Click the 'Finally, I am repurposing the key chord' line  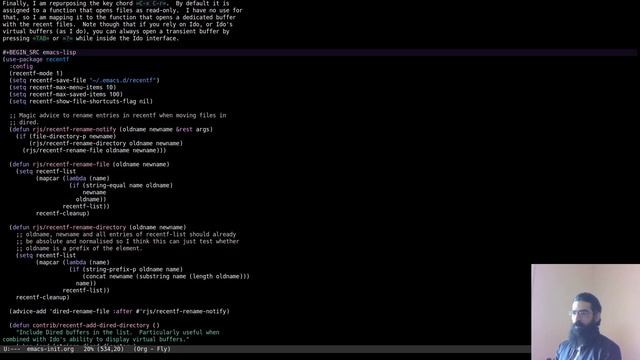tap(116, 3)
